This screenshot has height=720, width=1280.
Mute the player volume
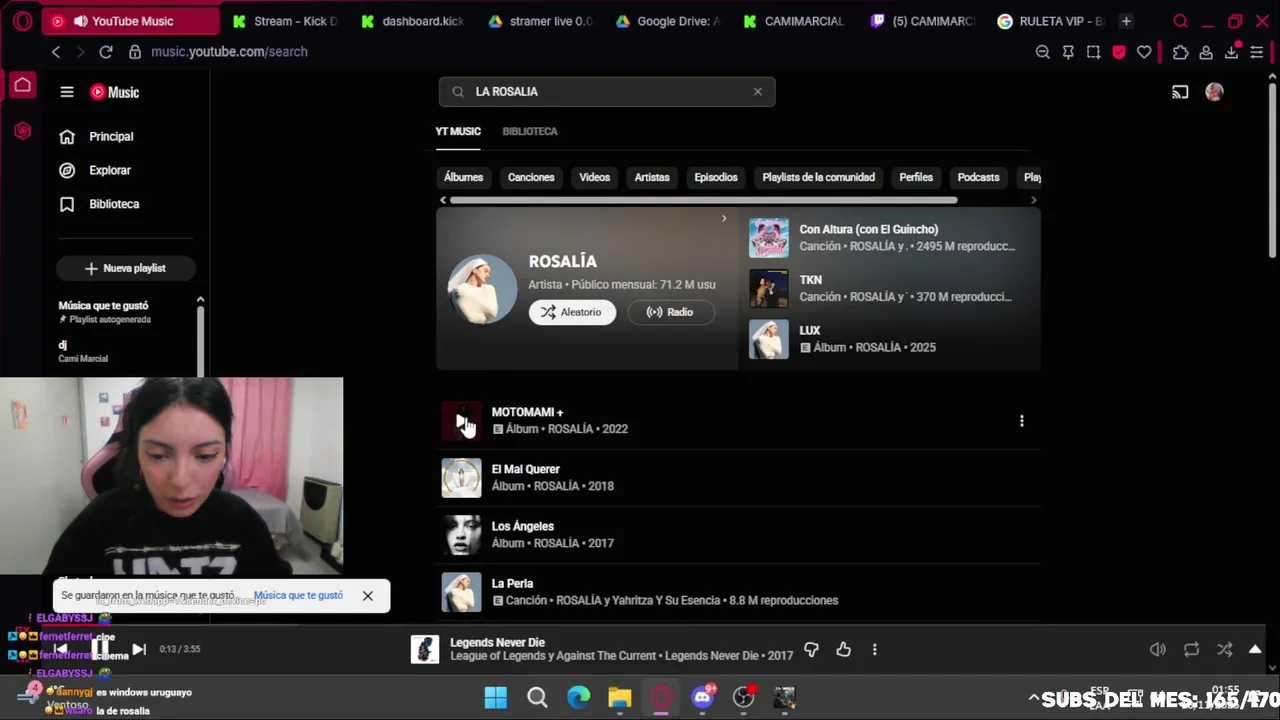pos(1157,649)
